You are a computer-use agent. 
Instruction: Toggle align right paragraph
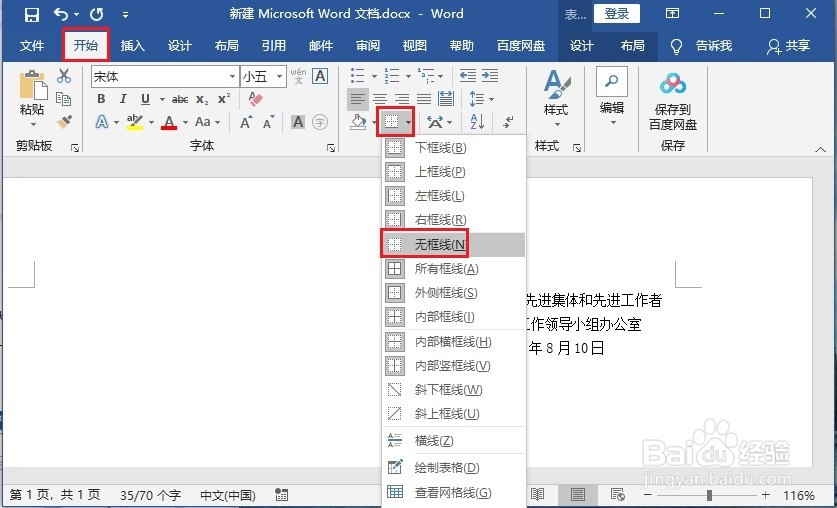point(402,99)
